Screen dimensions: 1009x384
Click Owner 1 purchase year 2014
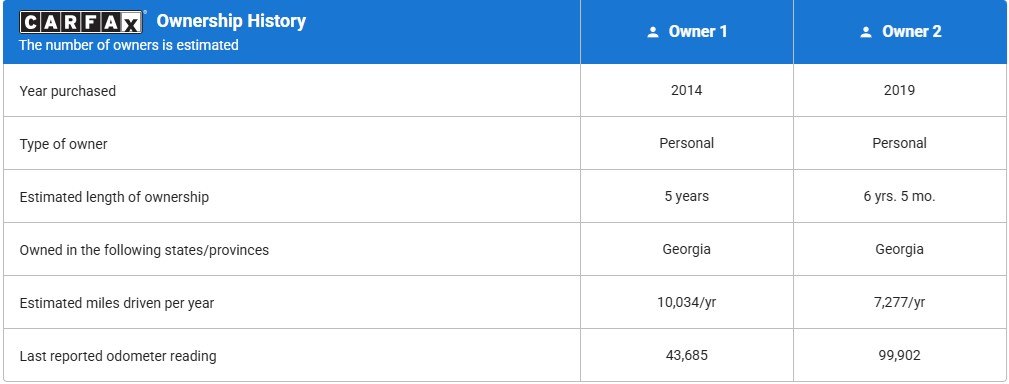click(687, 91)
